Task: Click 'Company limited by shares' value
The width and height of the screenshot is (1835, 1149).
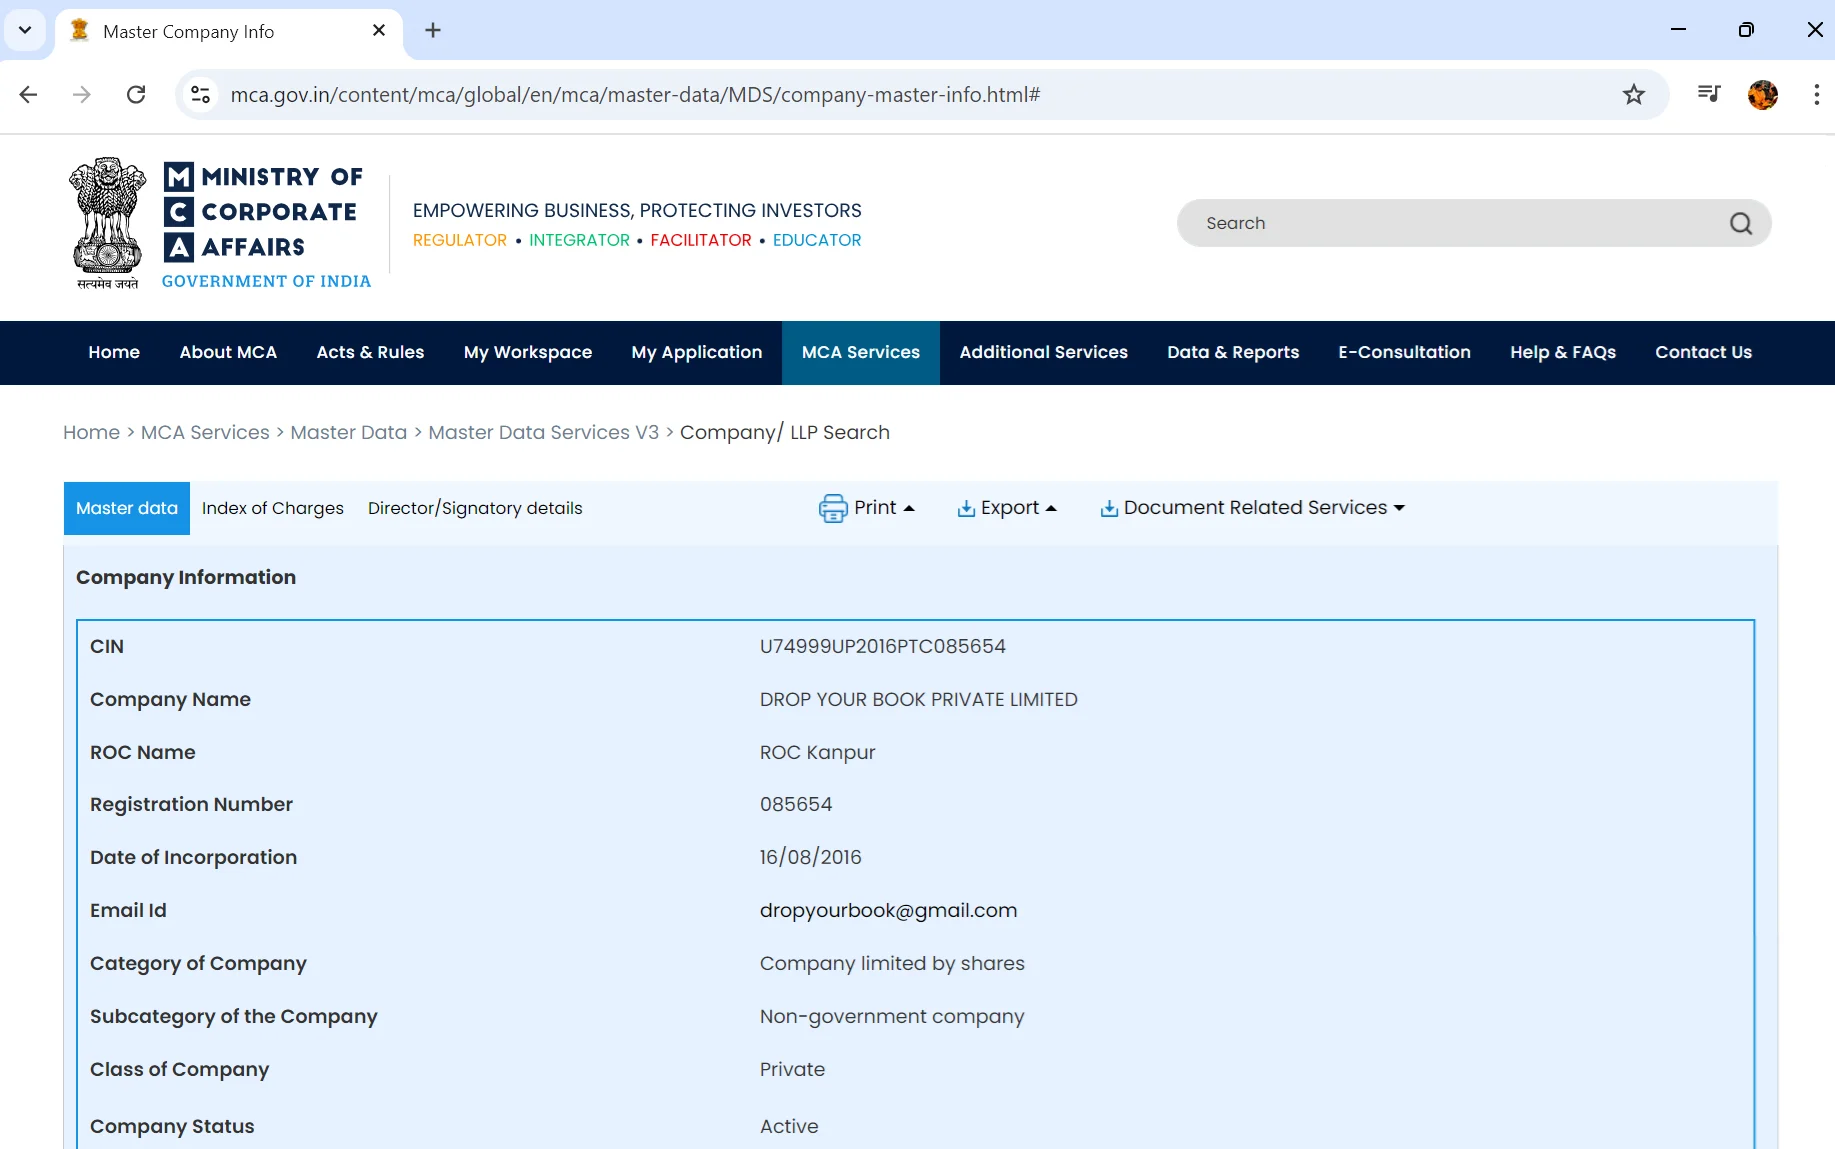Action: click(892, 964)
